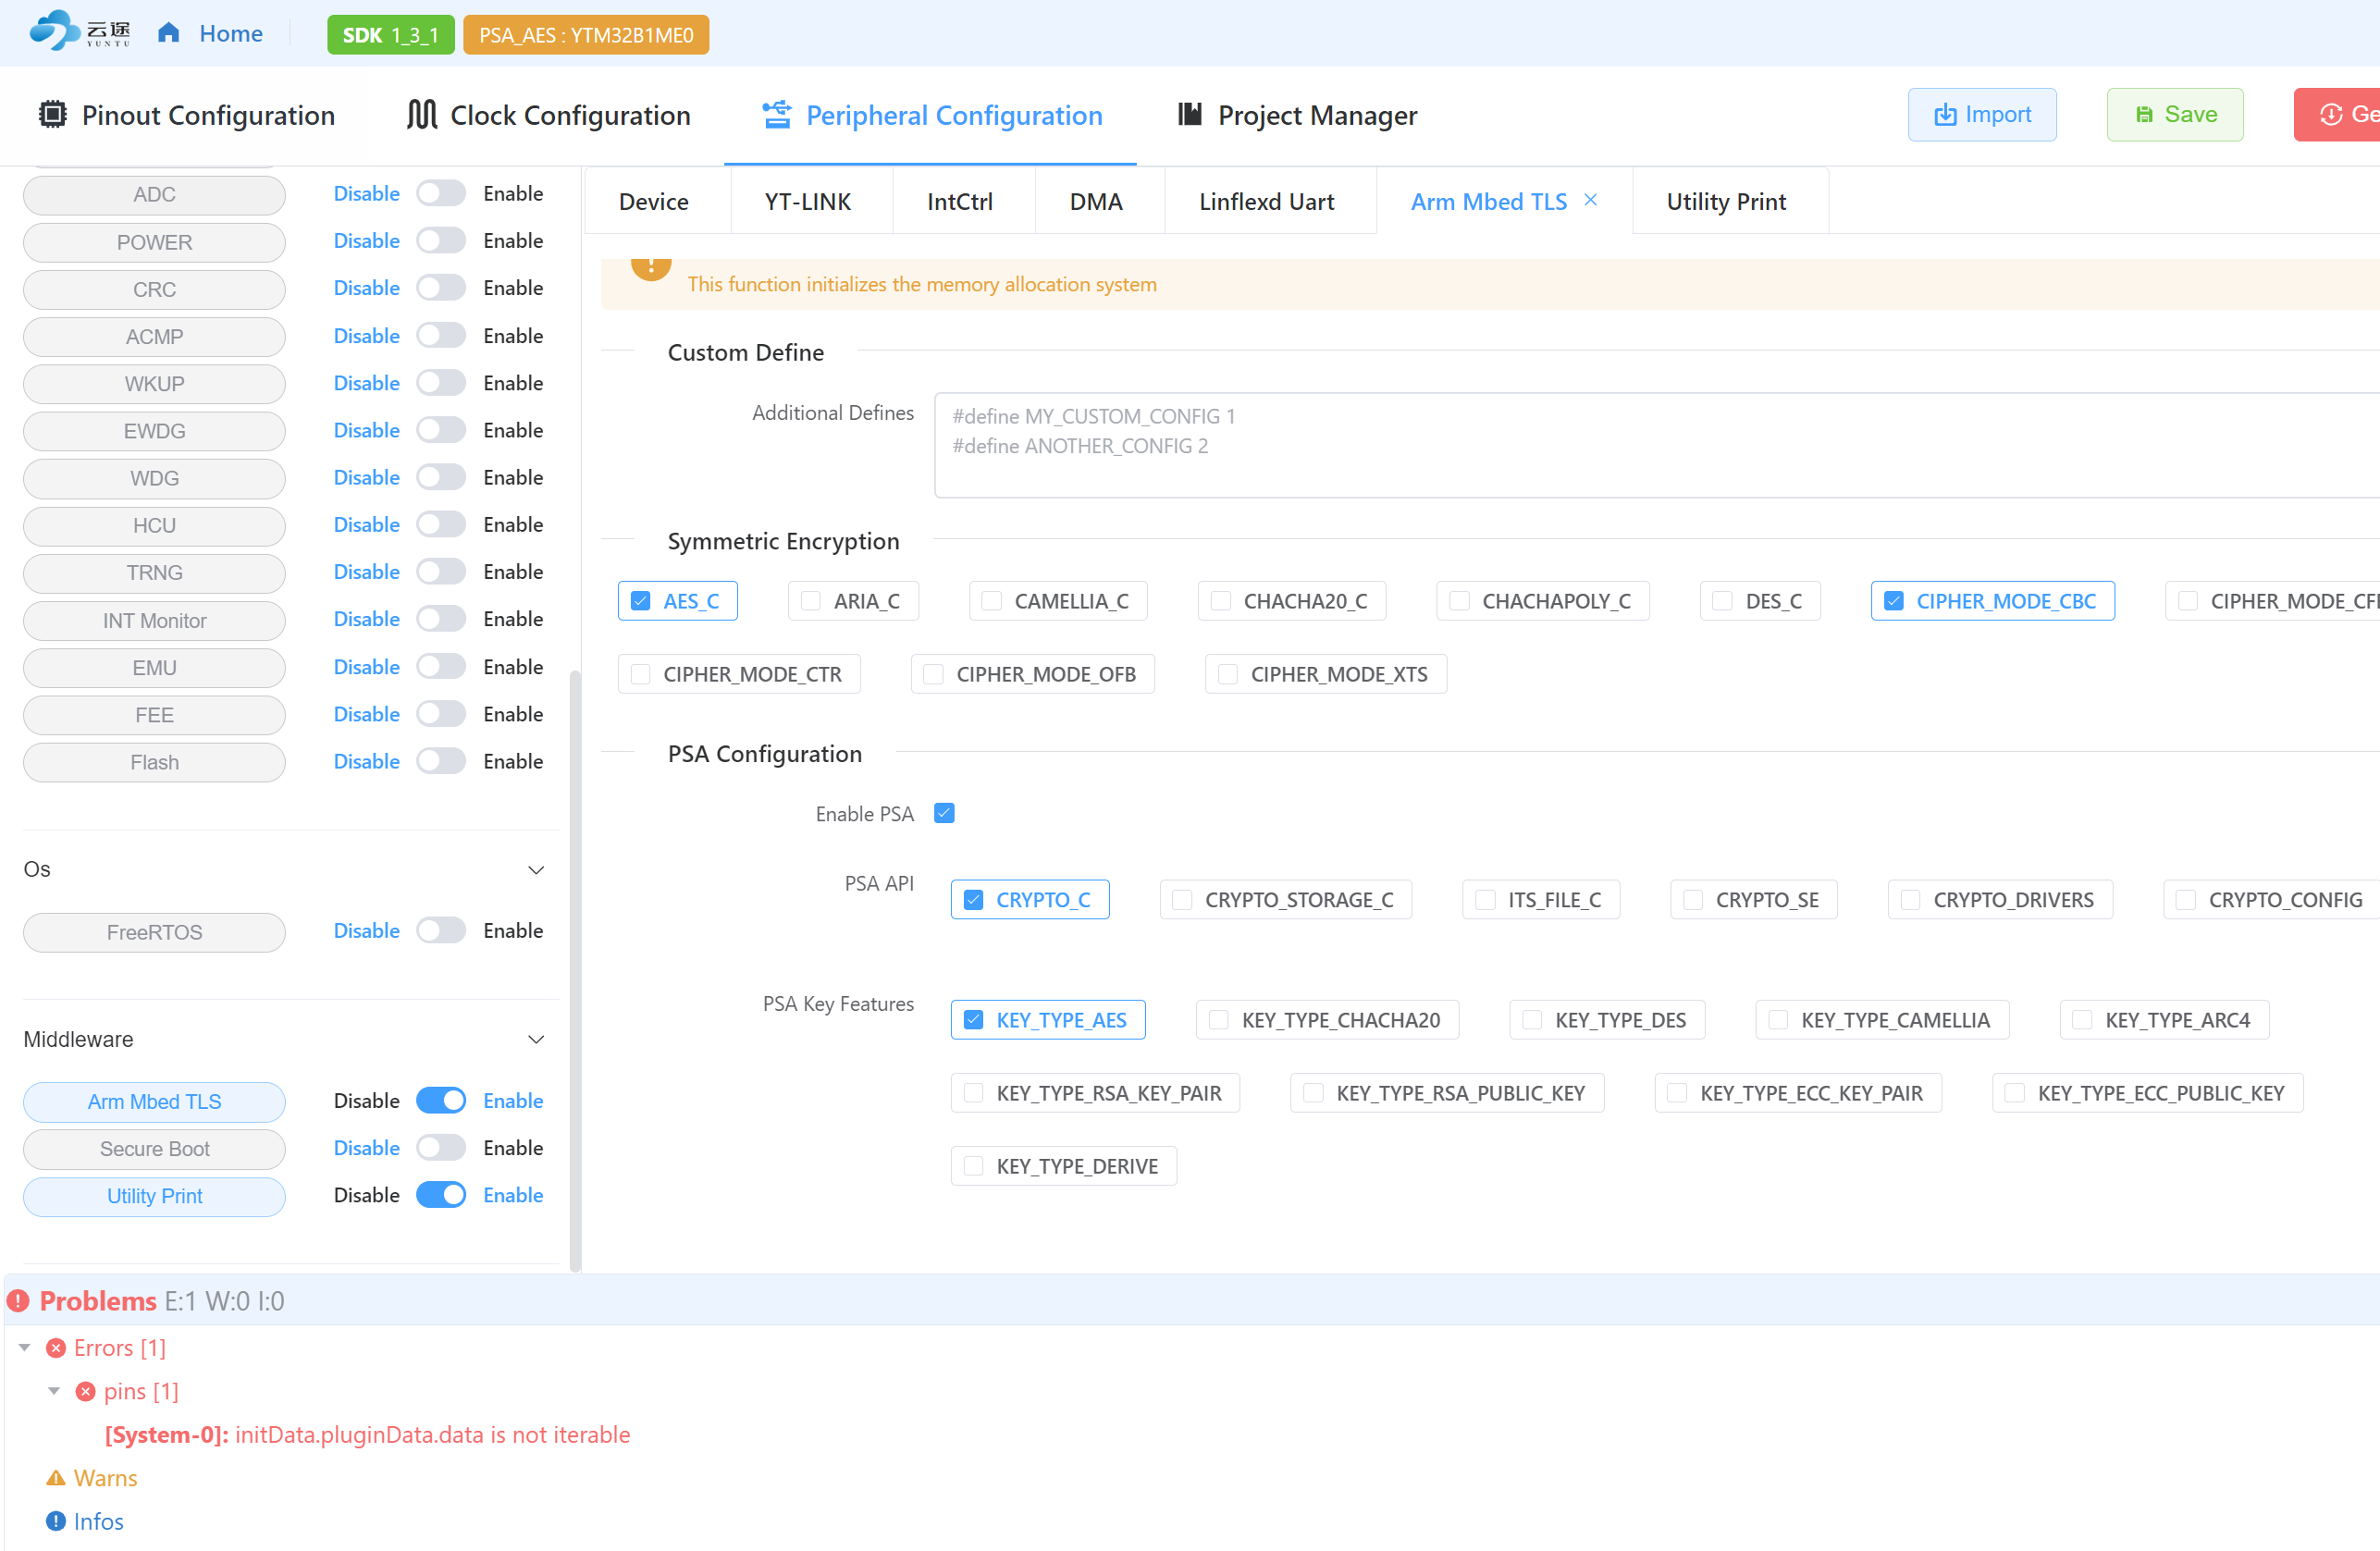The width and height of the screenshot is (2380, 1551).
Task: Turn off the Utility Print switch
Action: 441,1195
